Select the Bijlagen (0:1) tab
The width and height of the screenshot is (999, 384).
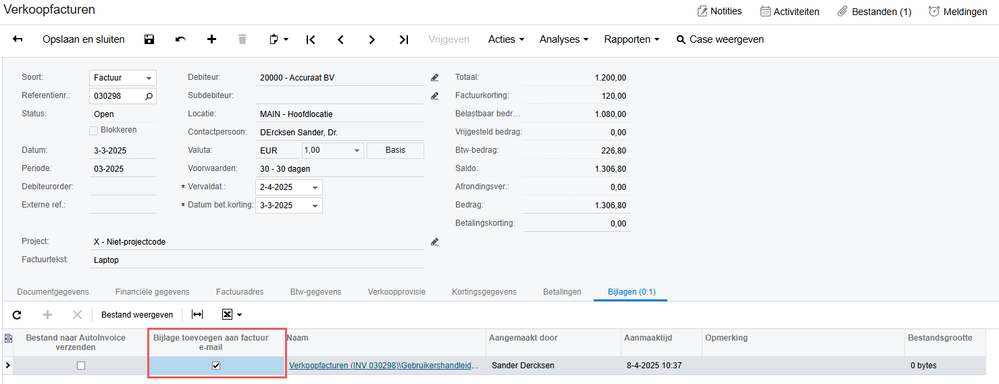click(631, 292)
